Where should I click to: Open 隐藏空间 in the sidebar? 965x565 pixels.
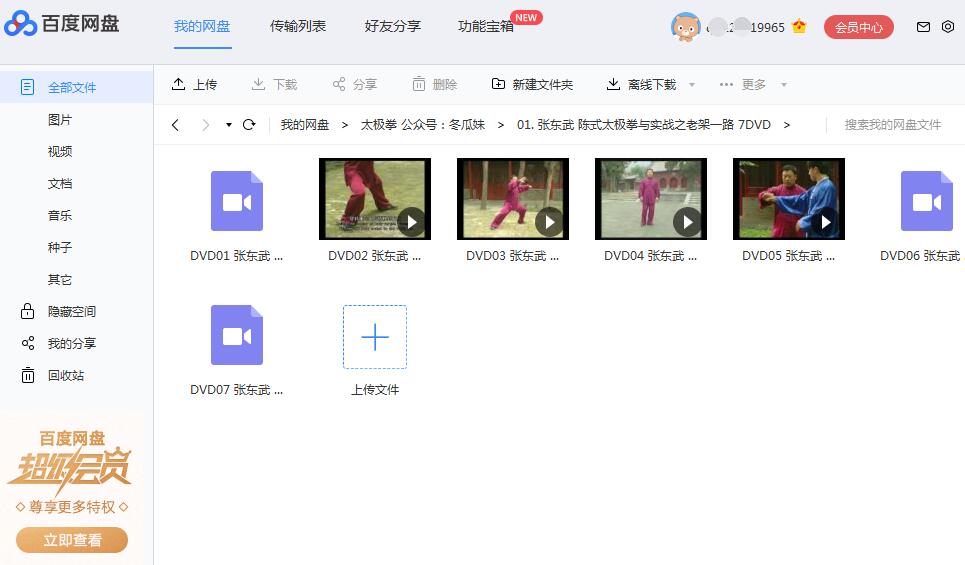pyautogui.click(x=72, y=311)
